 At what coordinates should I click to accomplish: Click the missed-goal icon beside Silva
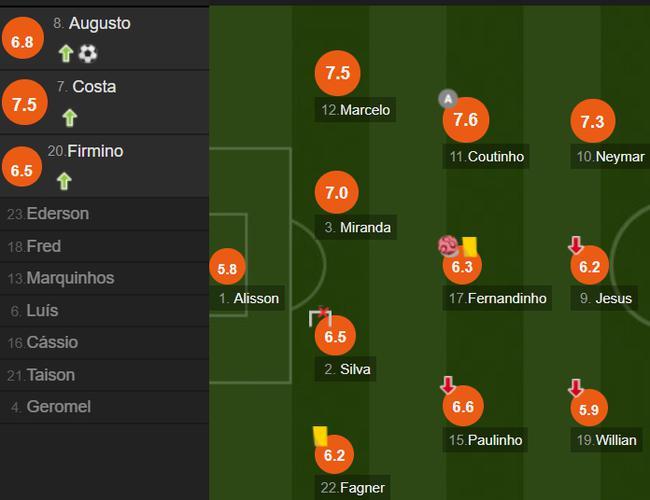[x=320, y=317]
